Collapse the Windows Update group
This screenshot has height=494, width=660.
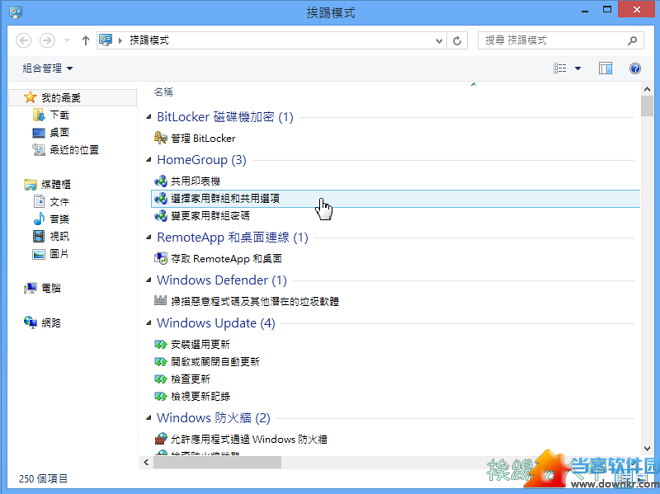click(x=149, y=323)
